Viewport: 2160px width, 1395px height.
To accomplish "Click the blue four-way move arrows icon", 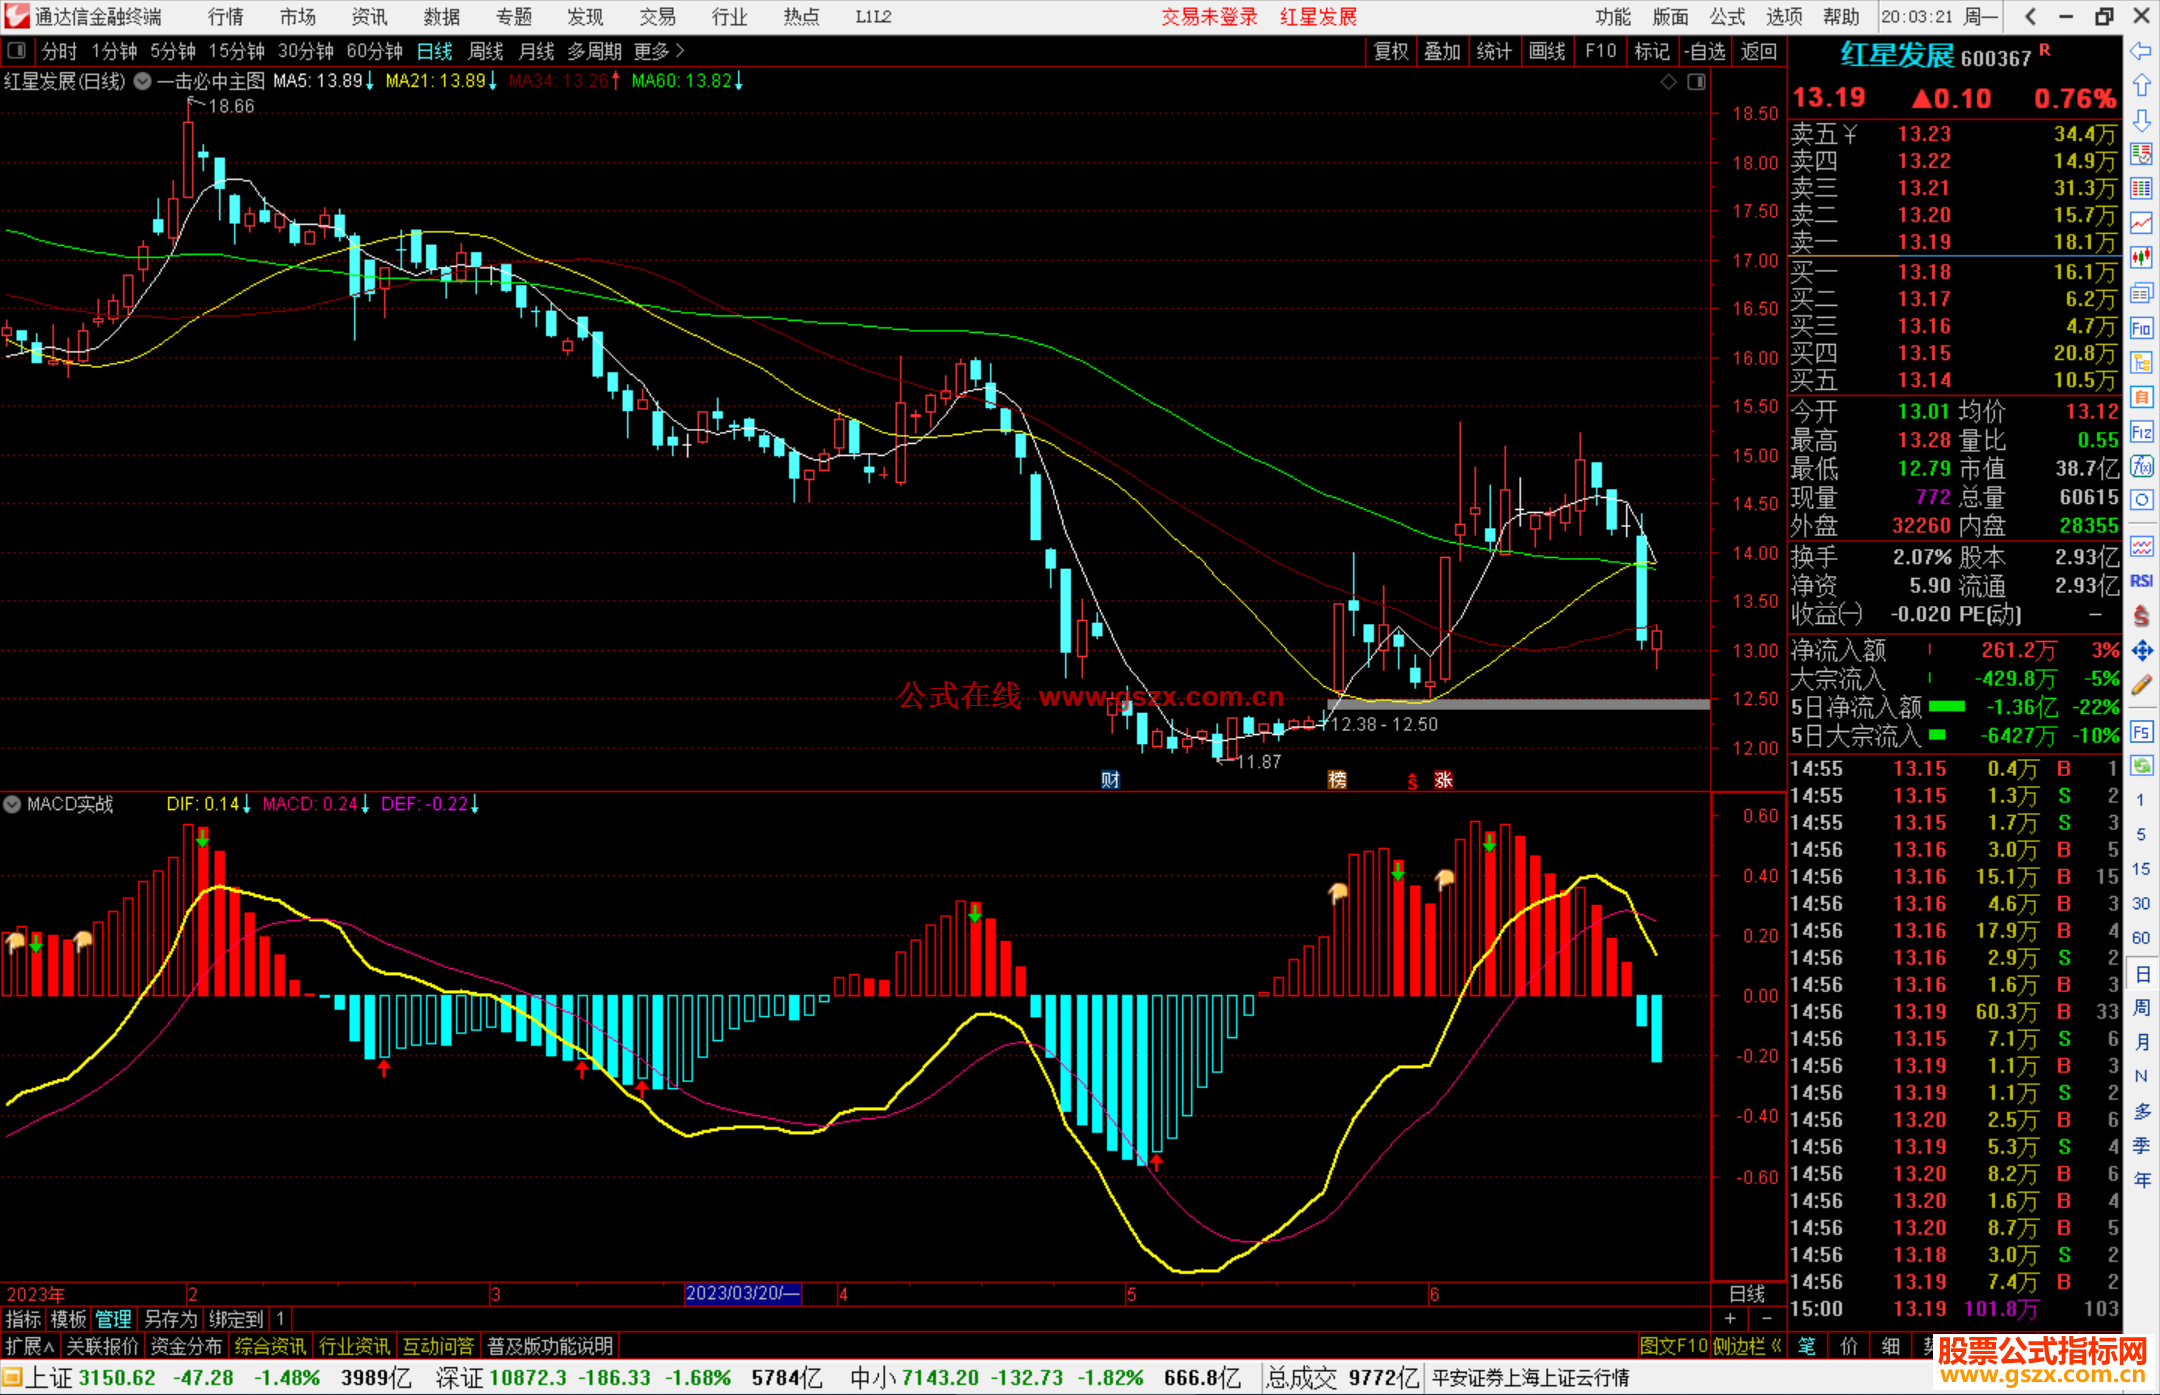I will point(2141,651).
